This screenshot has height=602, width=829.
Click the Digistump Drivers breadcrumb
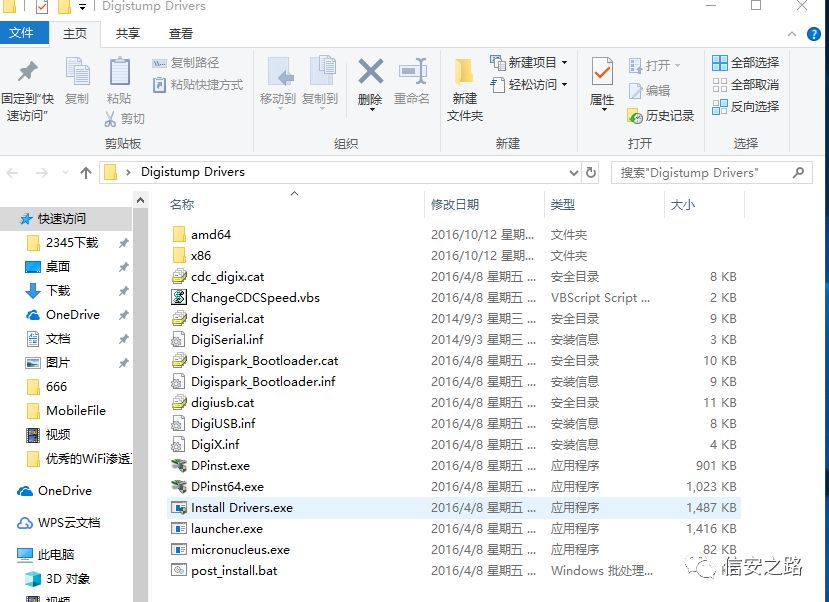192,172
